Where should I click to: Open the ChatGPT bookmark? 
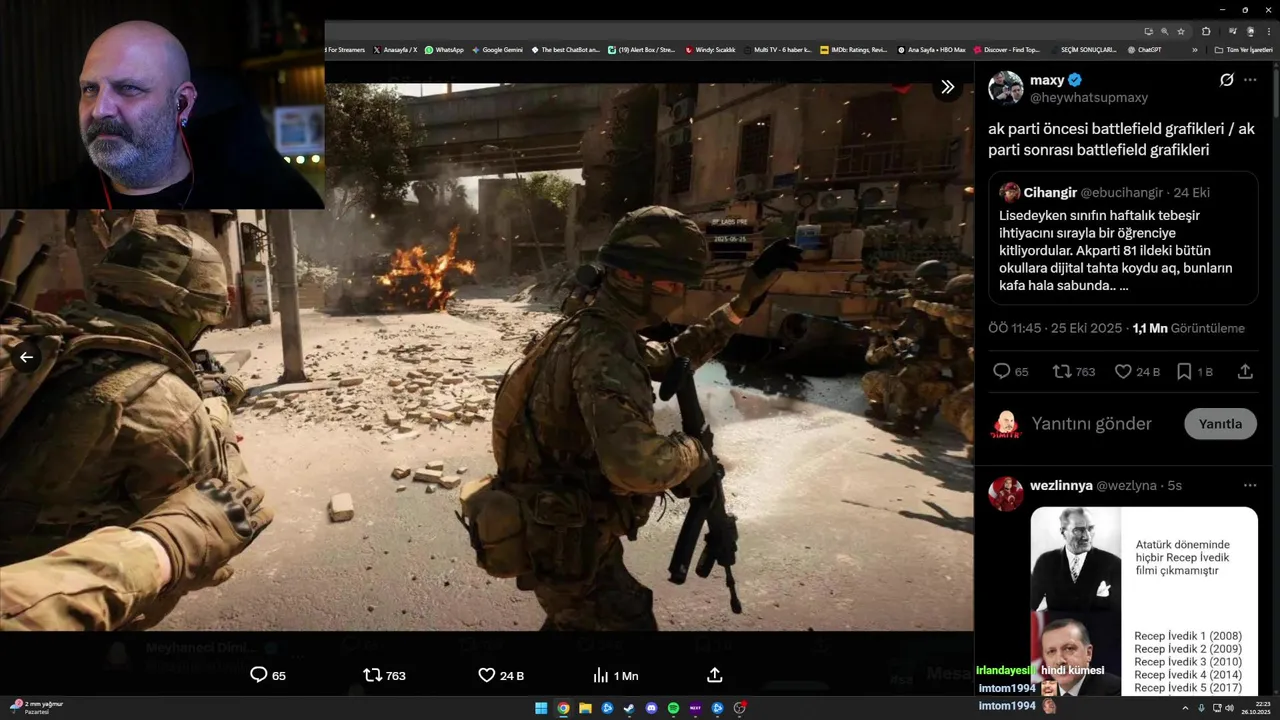[1145, 49]
